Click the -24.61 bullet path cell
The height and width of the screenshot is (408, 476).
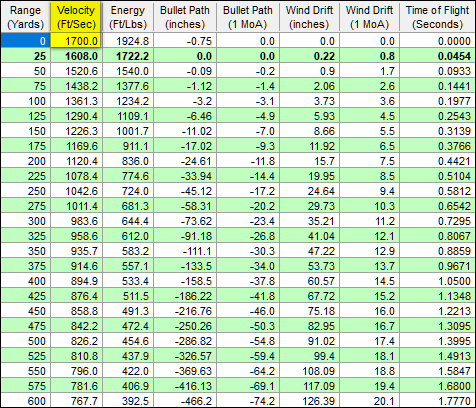point(185,161)
